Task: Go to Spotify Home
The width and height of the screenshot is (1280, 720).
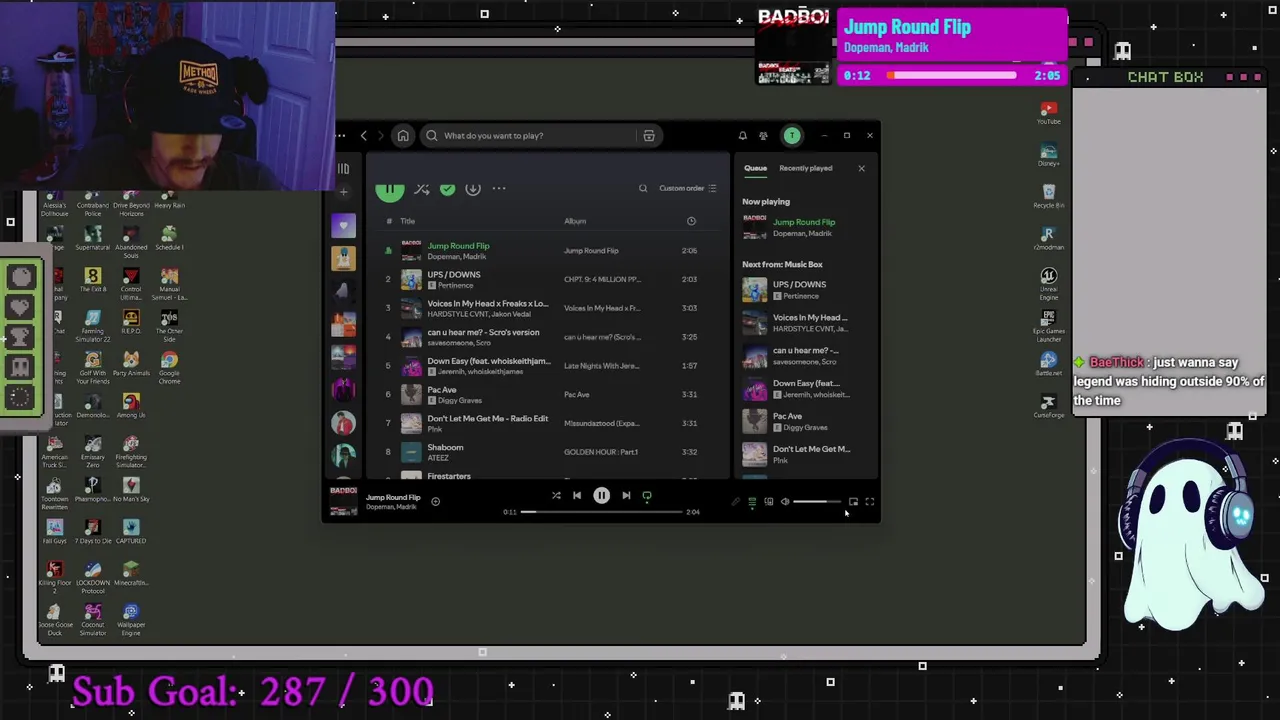Action: click(403, 136)
